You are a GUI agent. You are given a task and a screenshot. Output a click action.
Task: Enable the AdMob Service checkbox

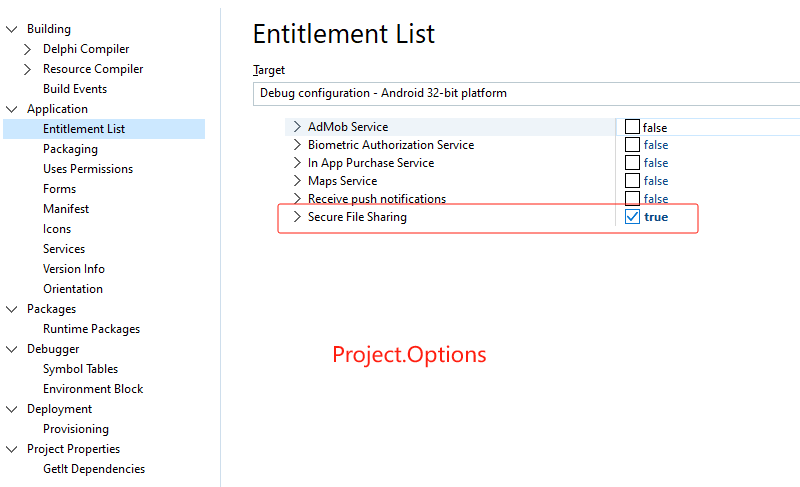[632, 127]
